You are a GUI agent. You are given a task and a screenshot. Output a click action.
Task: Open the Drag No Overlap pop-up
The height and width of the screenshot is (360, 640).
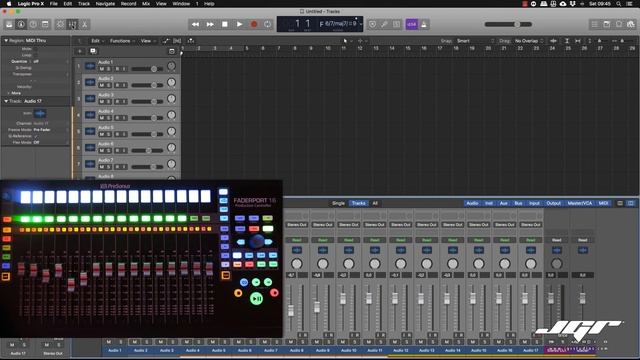coord(529,41)
